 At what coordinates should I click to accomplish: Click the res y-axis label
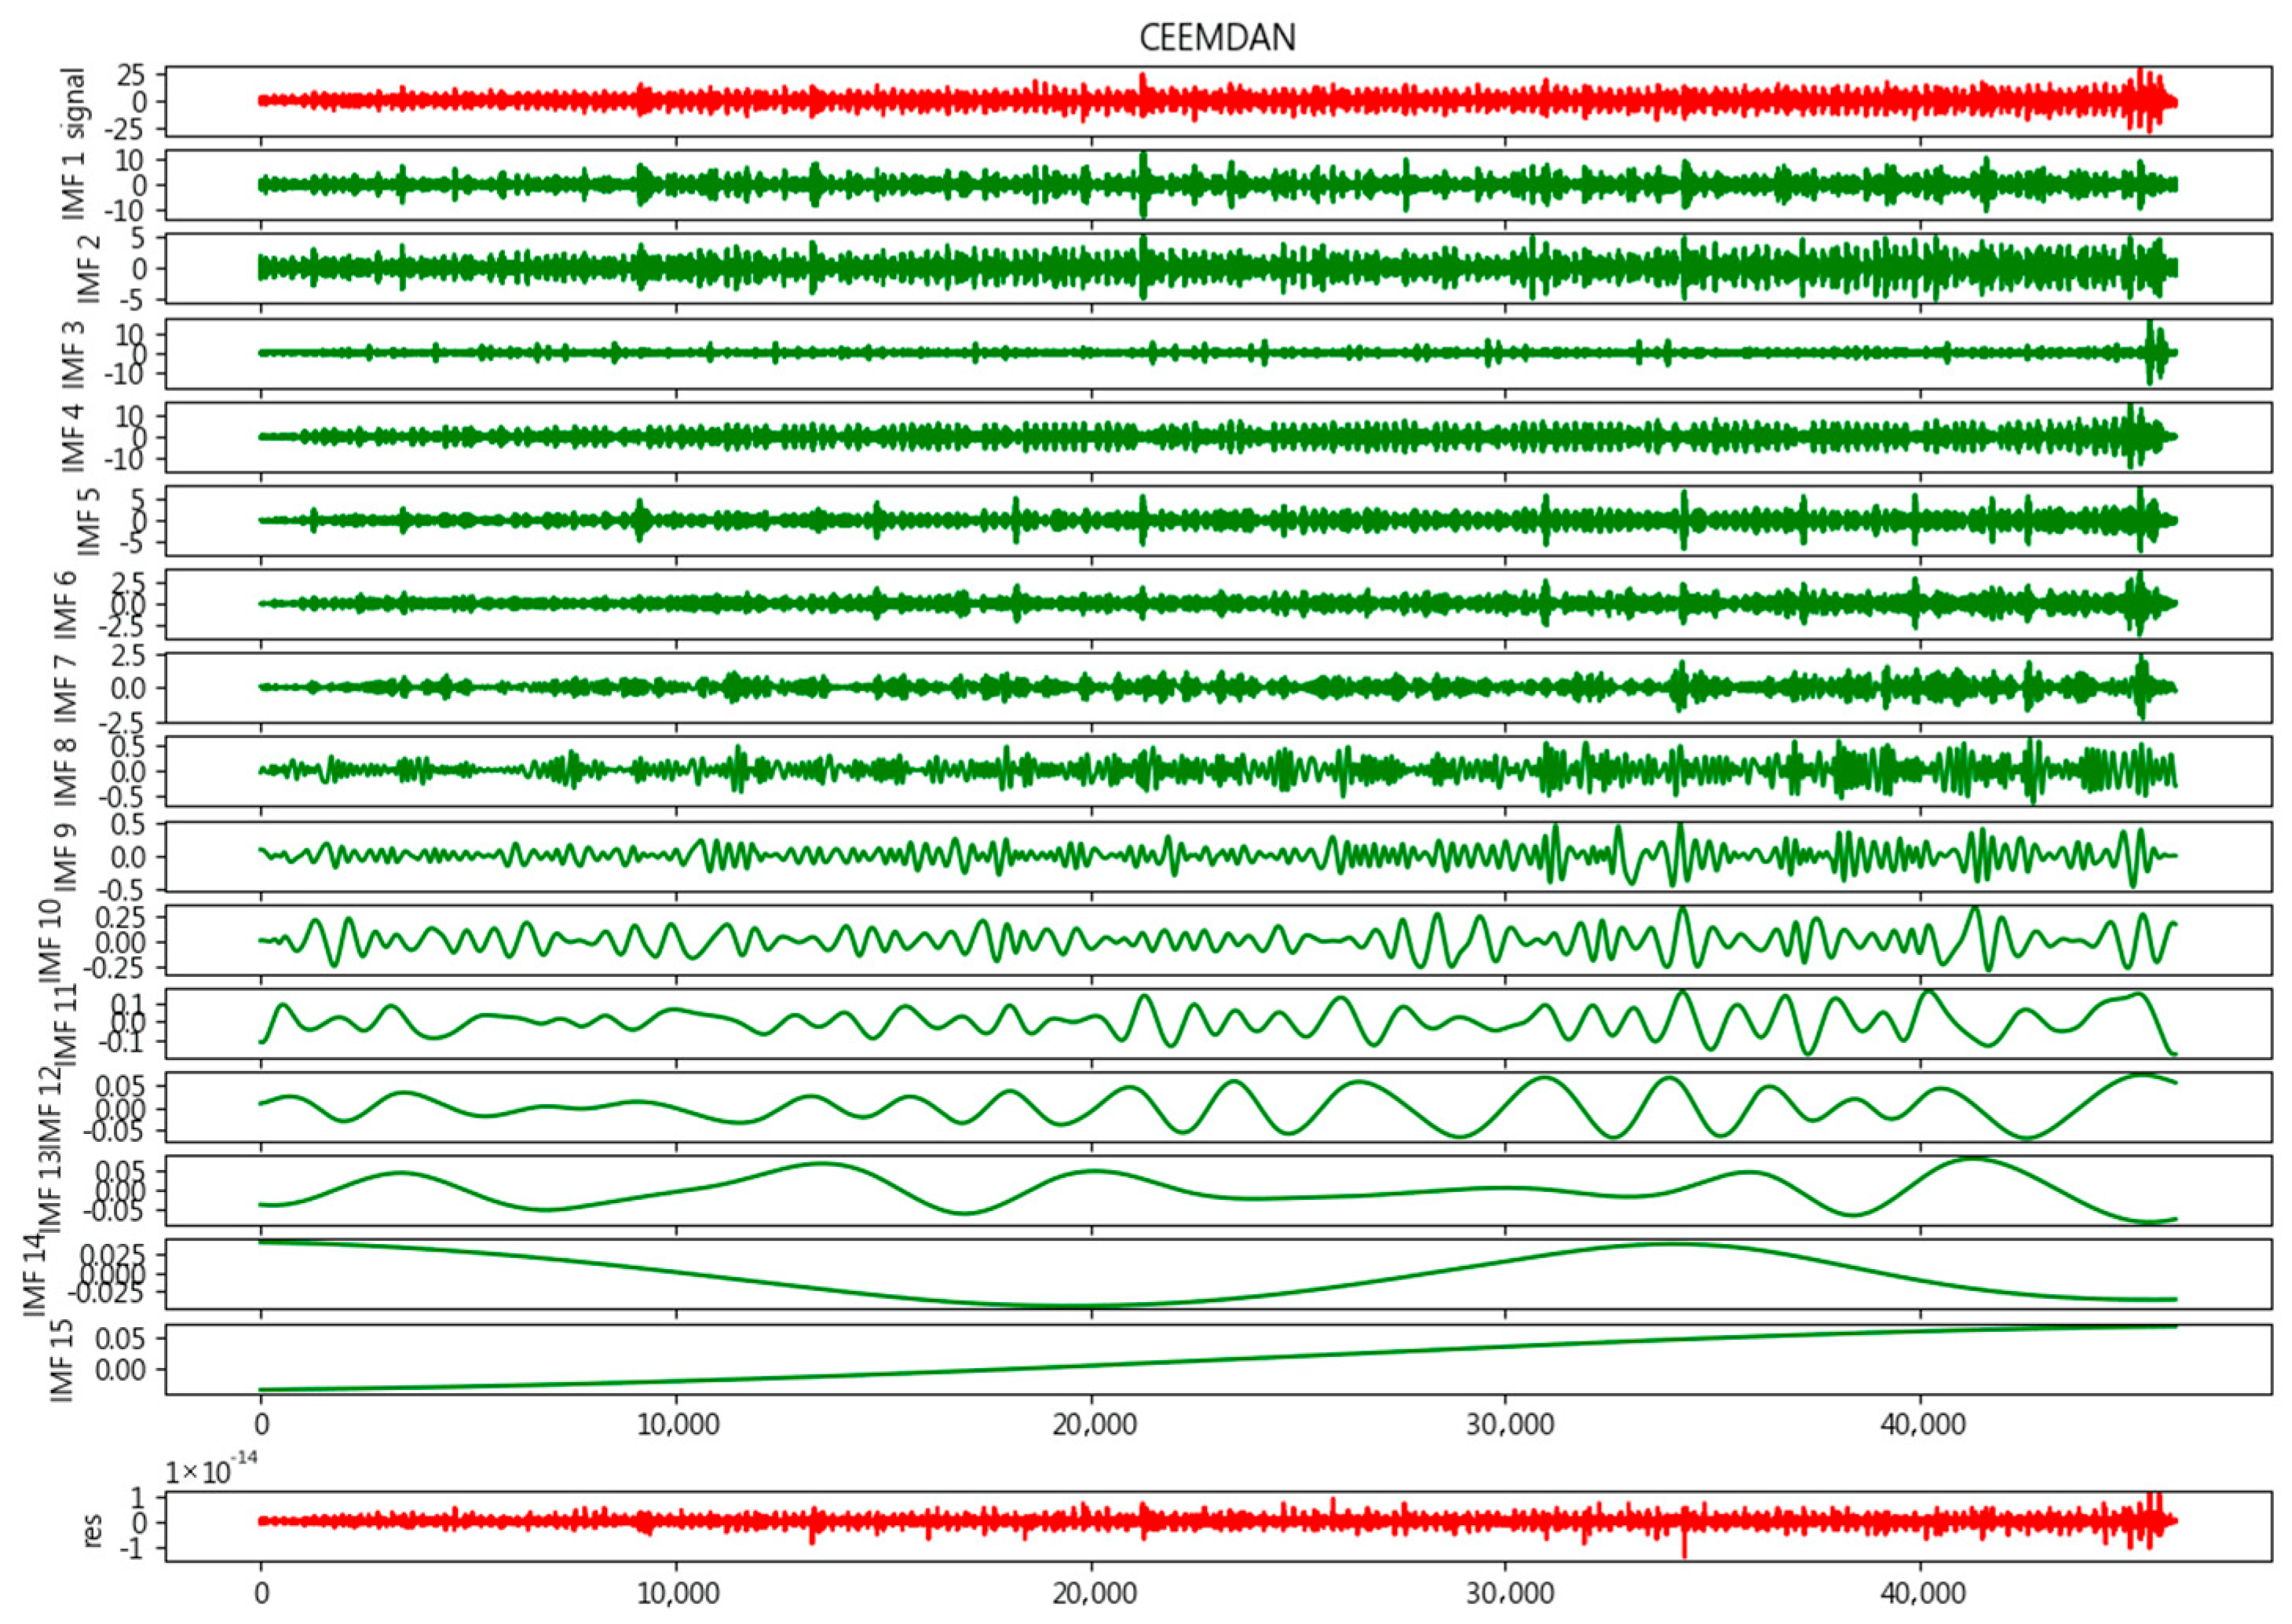pos(93,1533)
